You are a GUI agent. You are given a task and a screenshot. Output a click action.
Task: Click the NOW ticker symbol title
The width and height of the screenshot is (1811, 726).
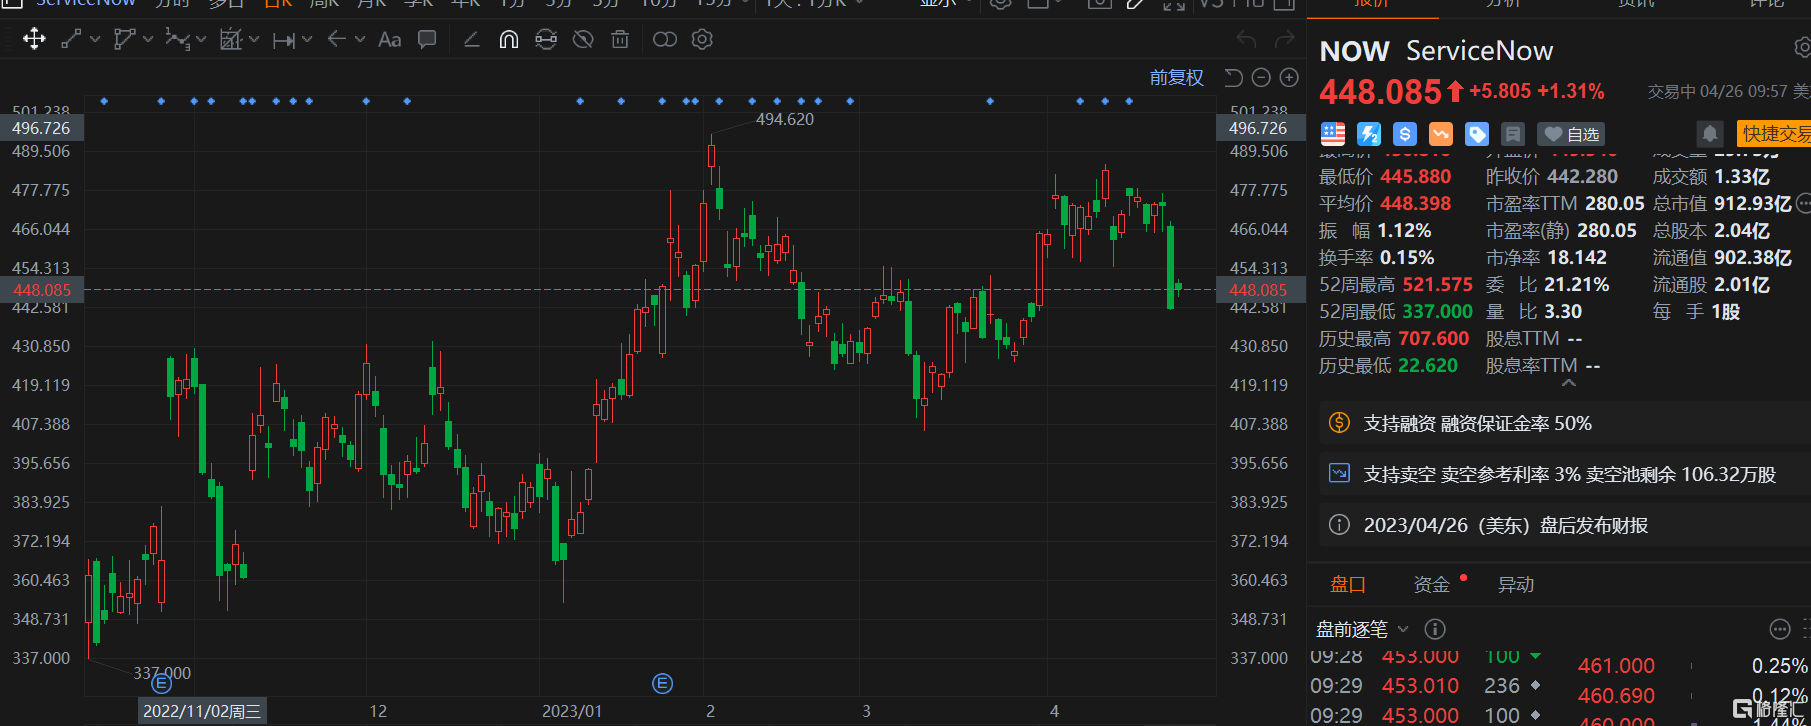pyautogui.click(x=1355, y=51)
